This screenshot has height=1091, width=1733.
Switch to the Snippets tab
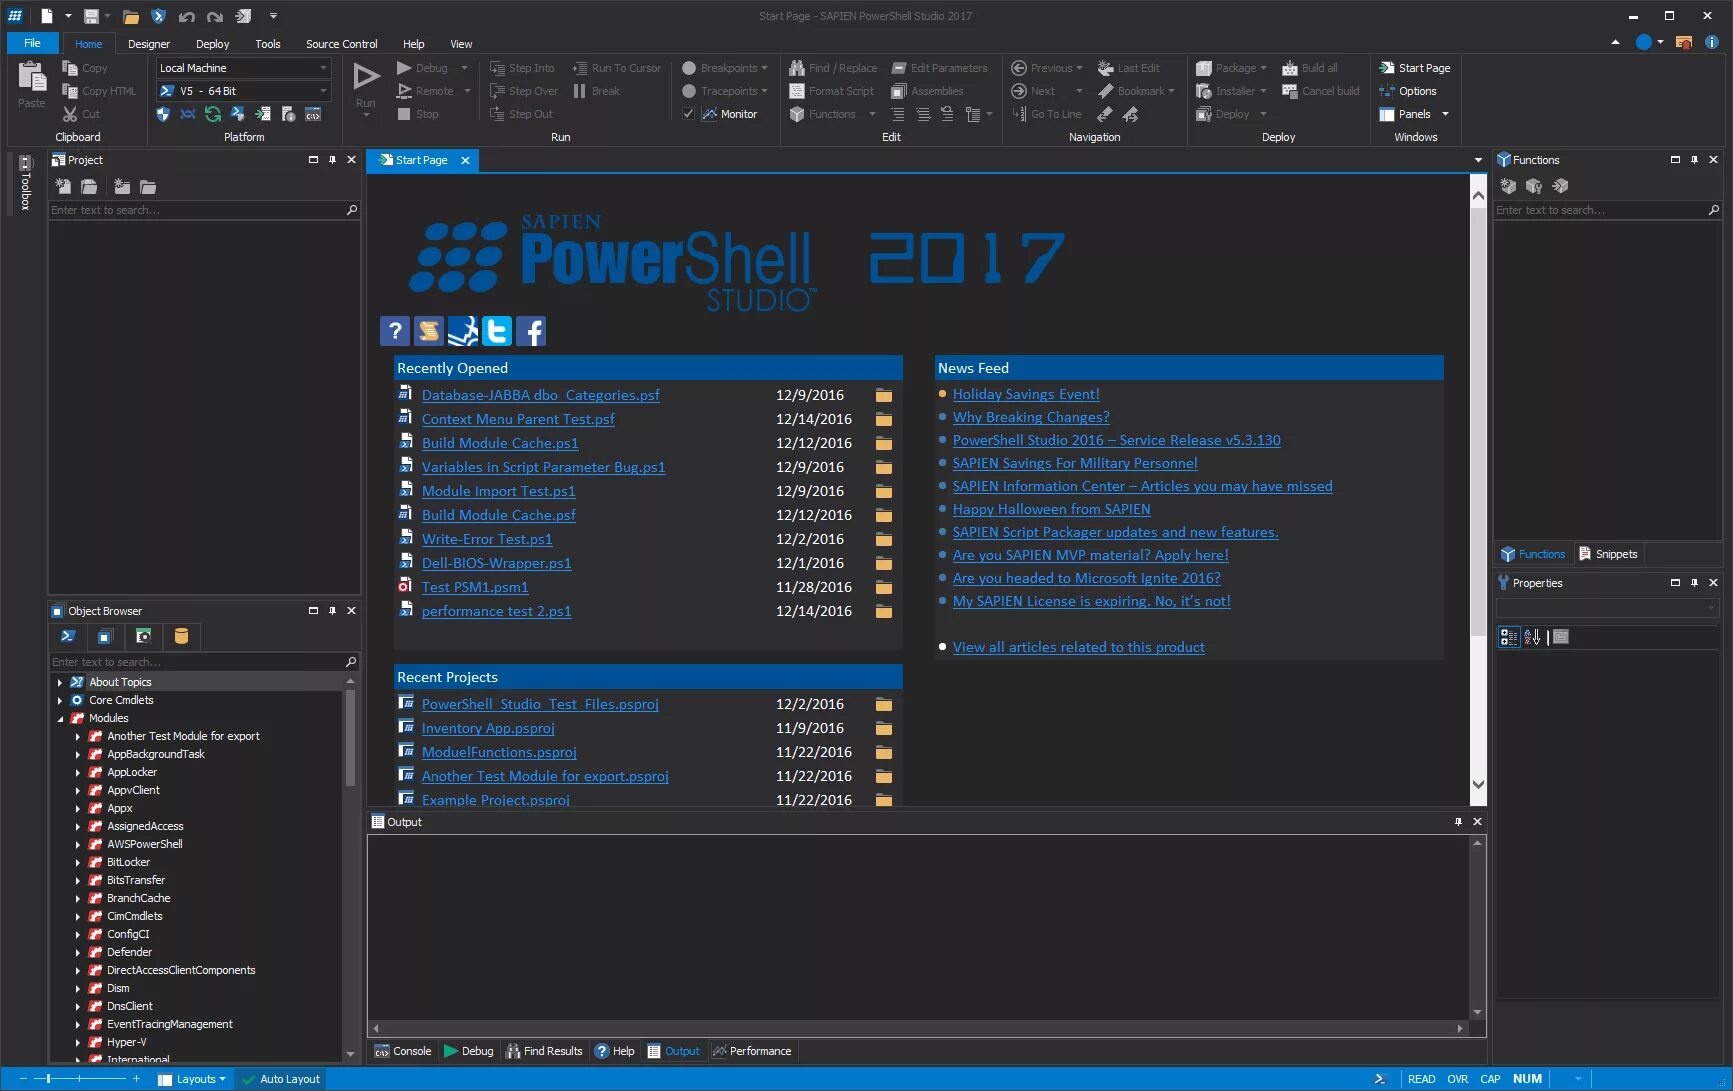(1608, 554)
